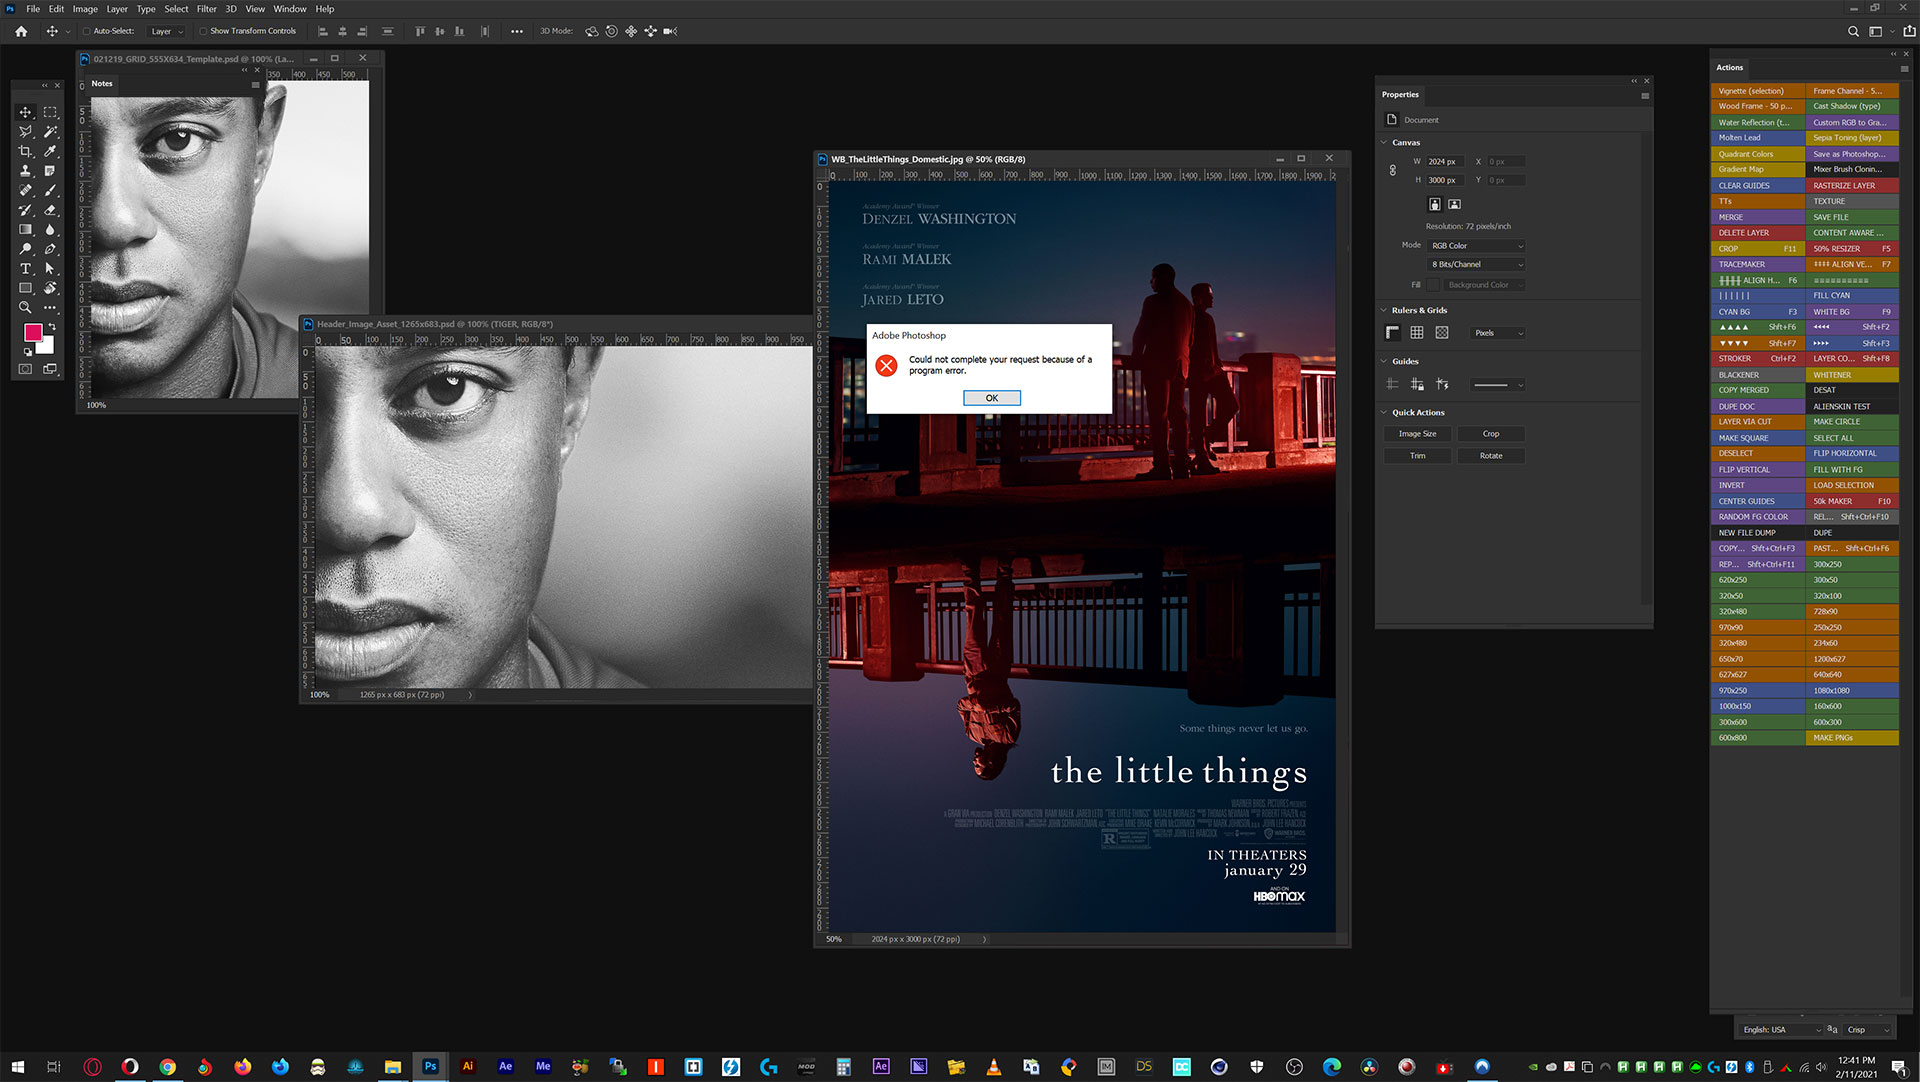
Task: Open the Window menu
Action: (290, 9)
